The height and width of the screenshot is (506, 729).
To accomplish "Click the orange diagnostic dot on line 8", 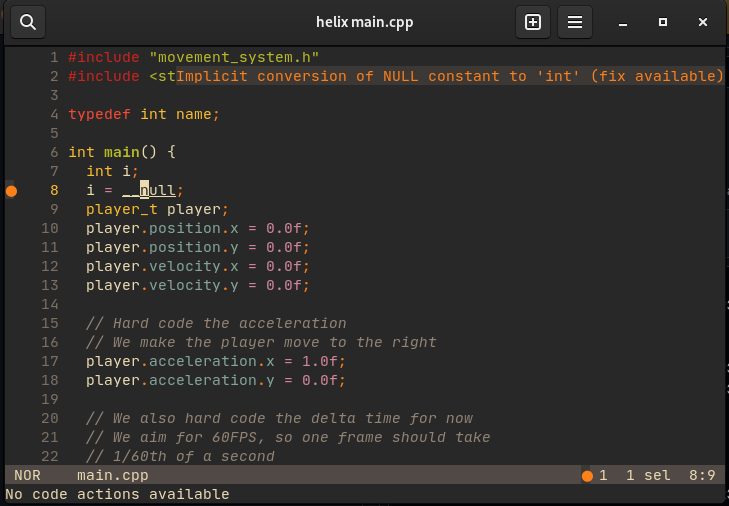I will tap(12, 191).
